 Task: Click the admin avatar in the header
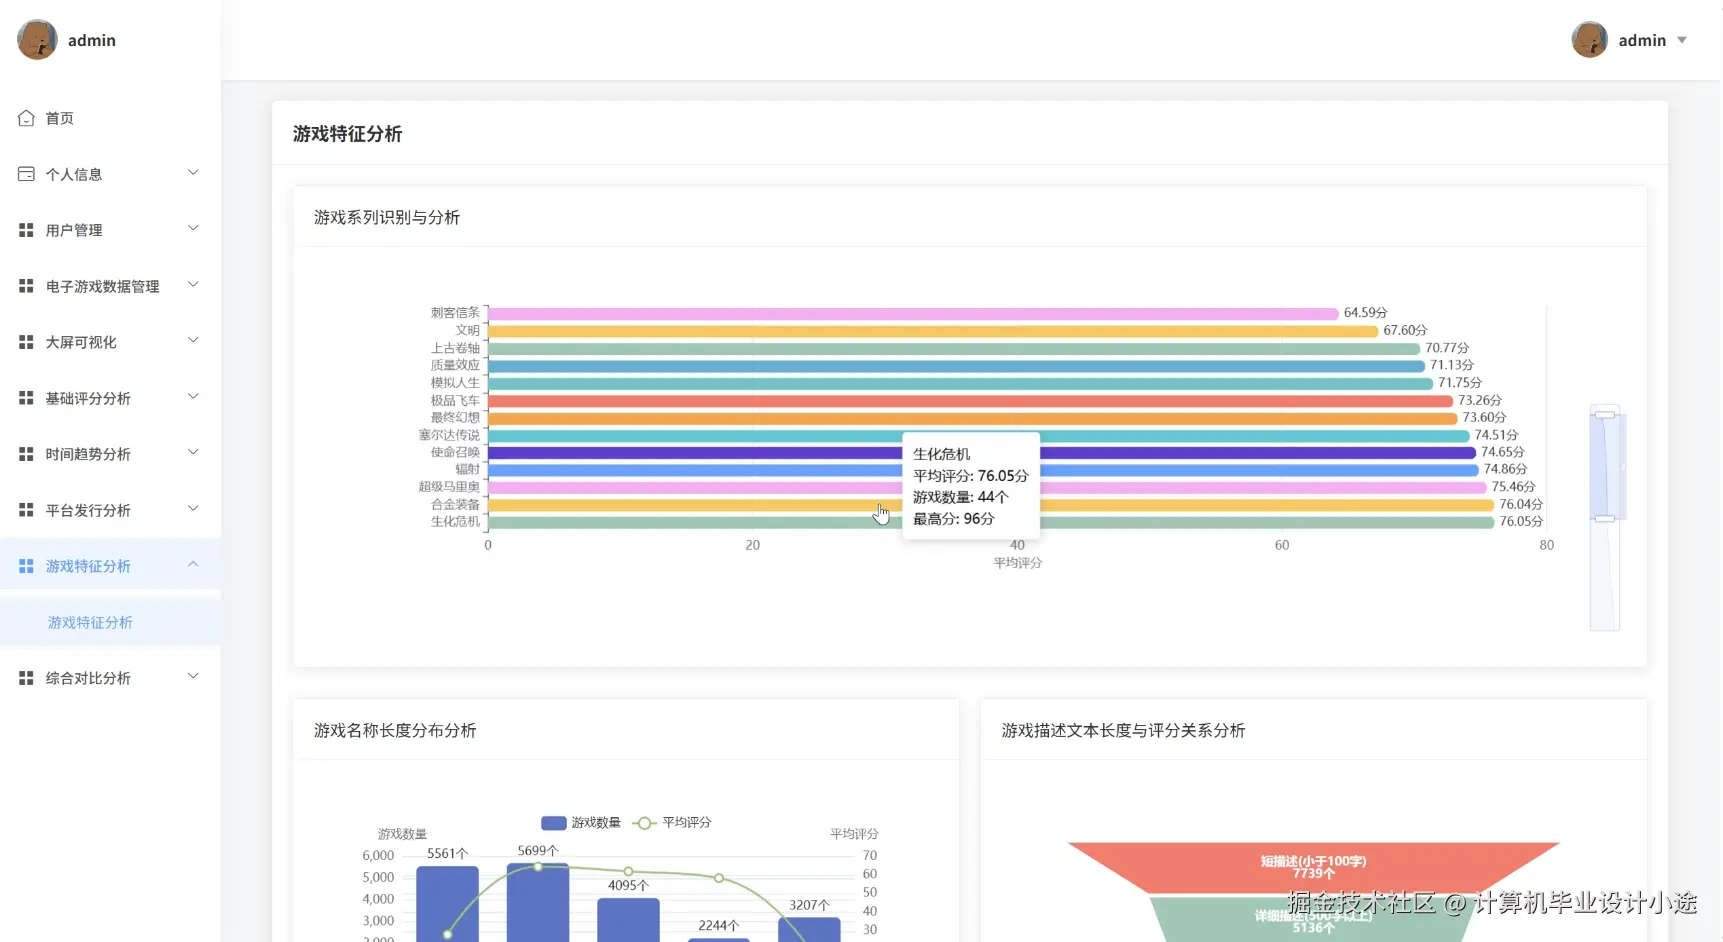1589,40
